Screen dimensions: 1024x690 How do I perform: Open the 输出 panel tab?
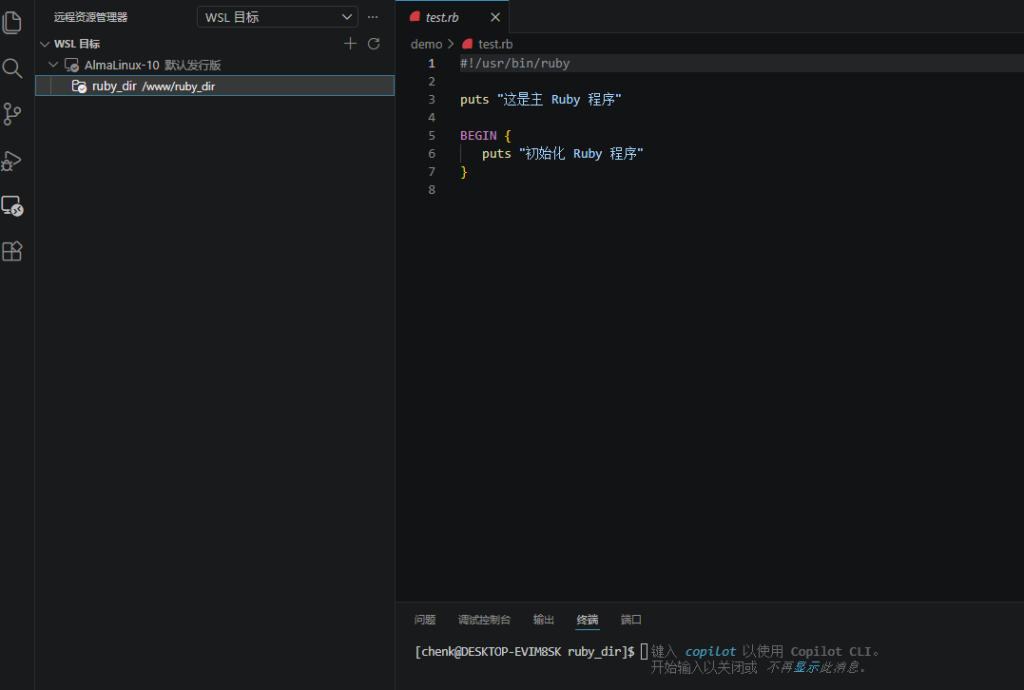pos(543,619)
